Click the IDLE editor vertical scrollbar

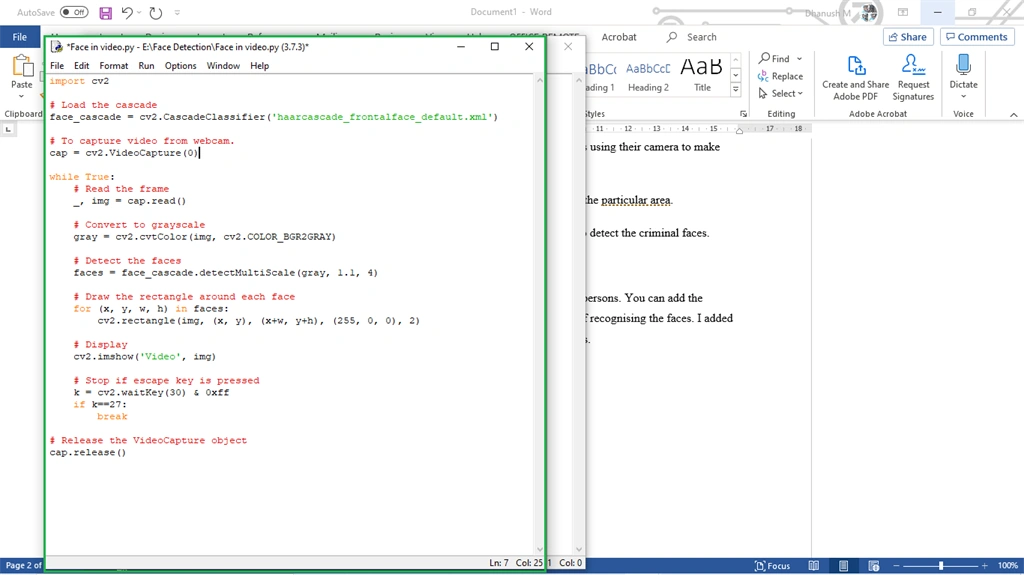click(x=539, y=315)
